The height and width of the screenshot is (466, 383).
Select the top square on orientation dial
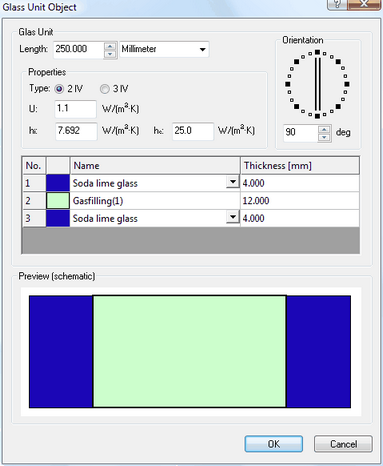coord(317,52)
